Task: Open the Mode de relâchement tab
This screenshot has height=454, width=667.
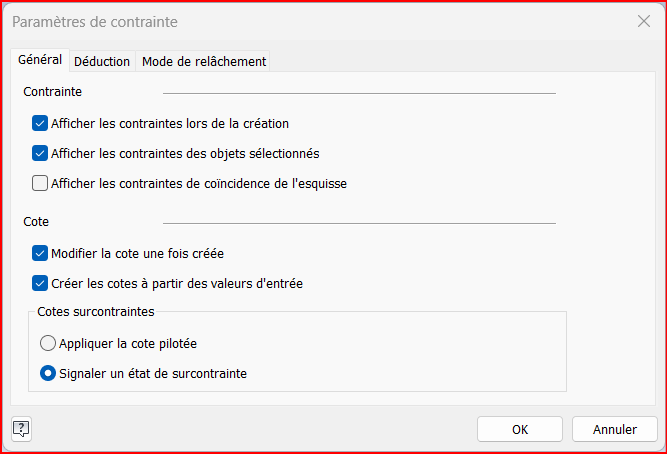Action: pyautogui.click(x=204, y=61)
